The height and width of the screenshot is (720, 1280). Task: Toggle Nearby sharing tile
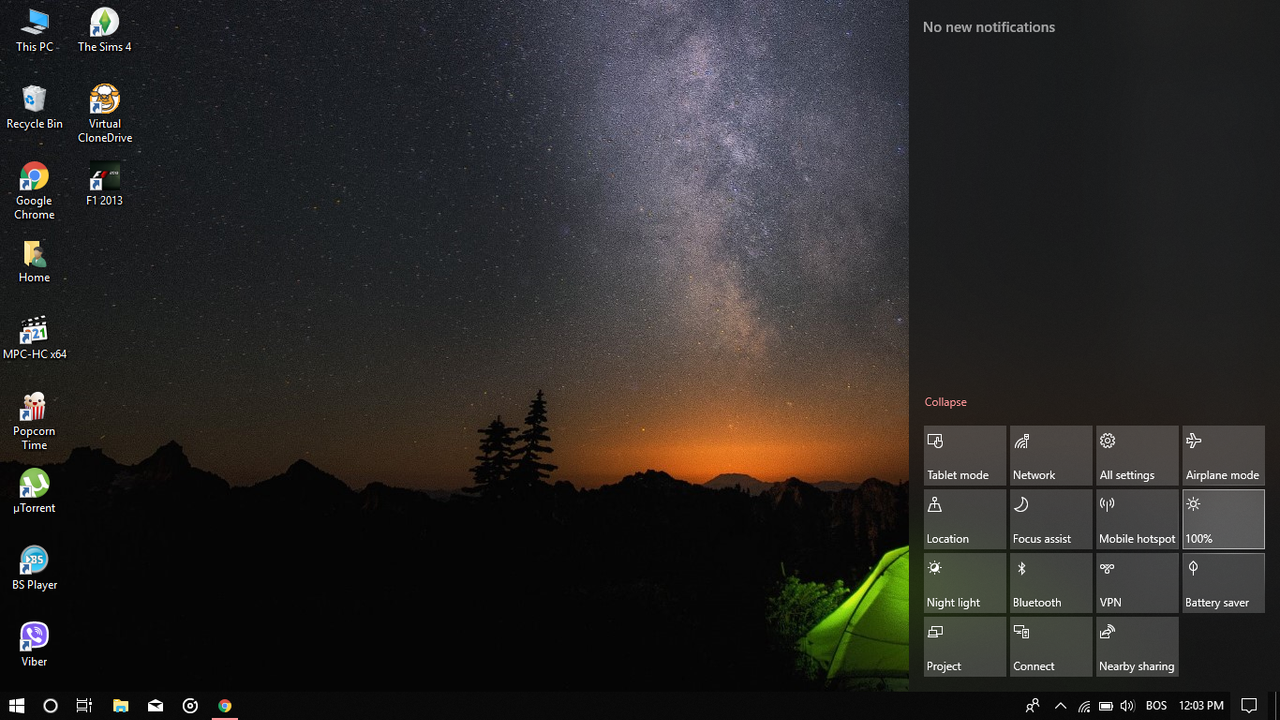pos(1137,646)
